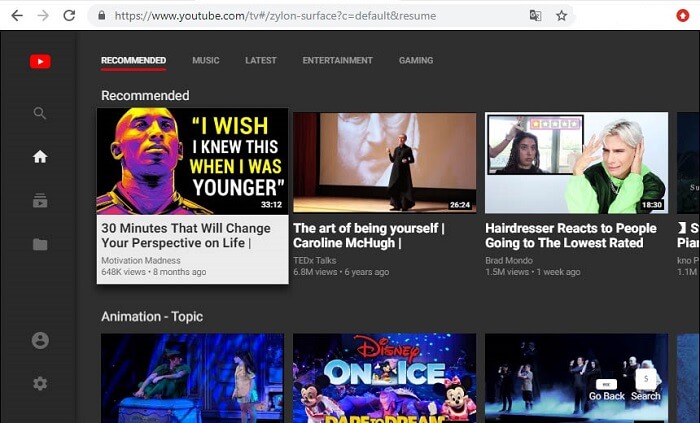Open the Disney On Ice thumbnail
Viewport: 700px width, 423px height.
coord(384,378)
